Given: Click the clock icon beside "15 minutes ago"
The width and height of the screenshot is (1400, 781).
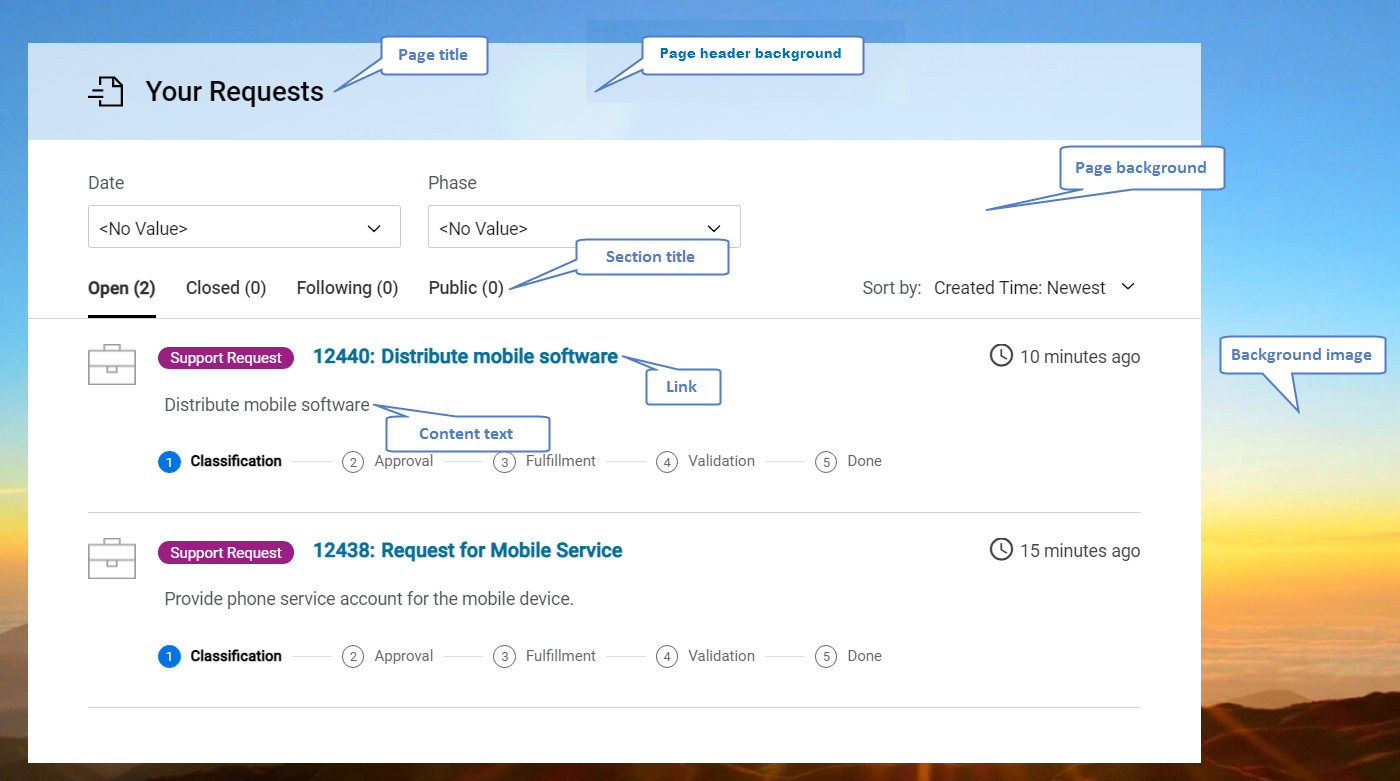Looking at the screenshot, I should [x=1001, y=549].
